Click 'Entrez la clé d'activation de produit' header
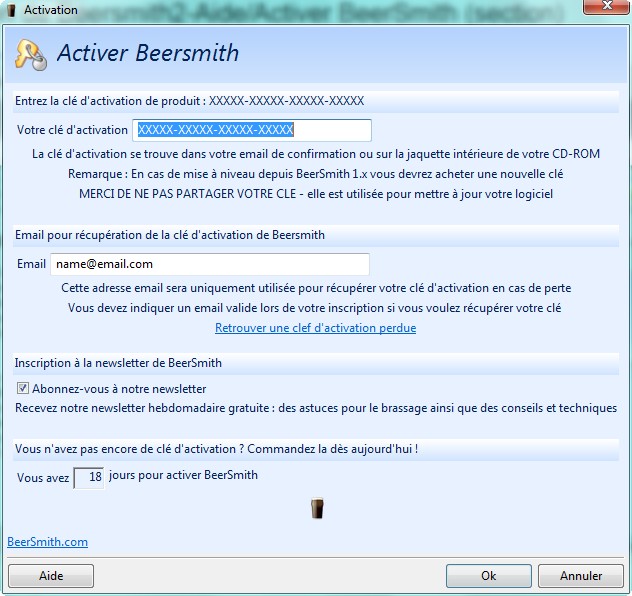The height and width of the screenshot is (596, 632). [189, 101]
